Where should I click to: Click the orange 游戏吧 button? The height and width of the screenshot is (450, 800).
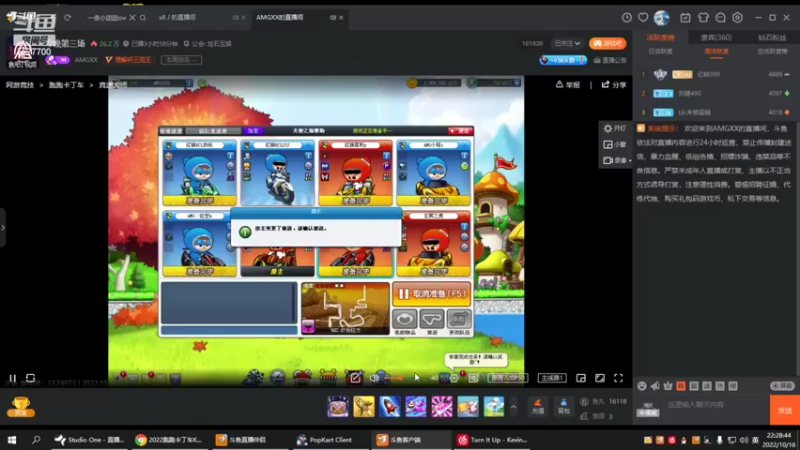tap(608, 44)
